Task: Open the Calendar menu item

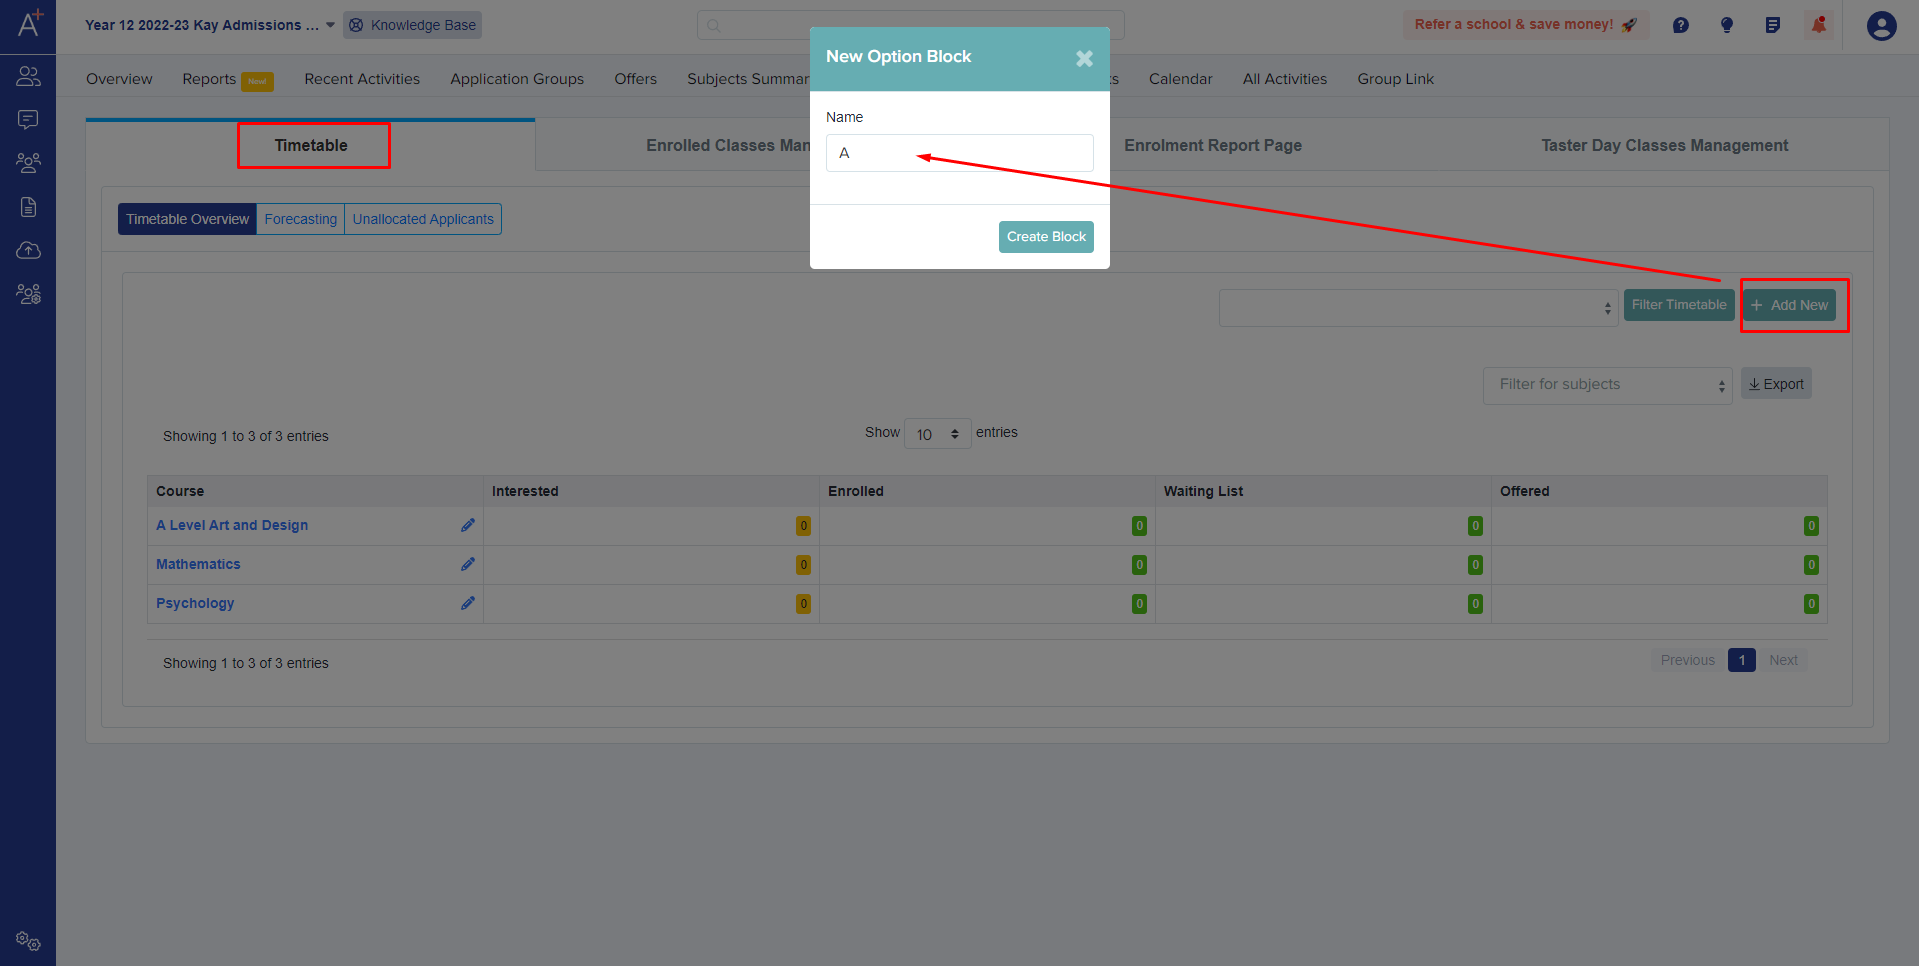Action: click(1180, 79)
